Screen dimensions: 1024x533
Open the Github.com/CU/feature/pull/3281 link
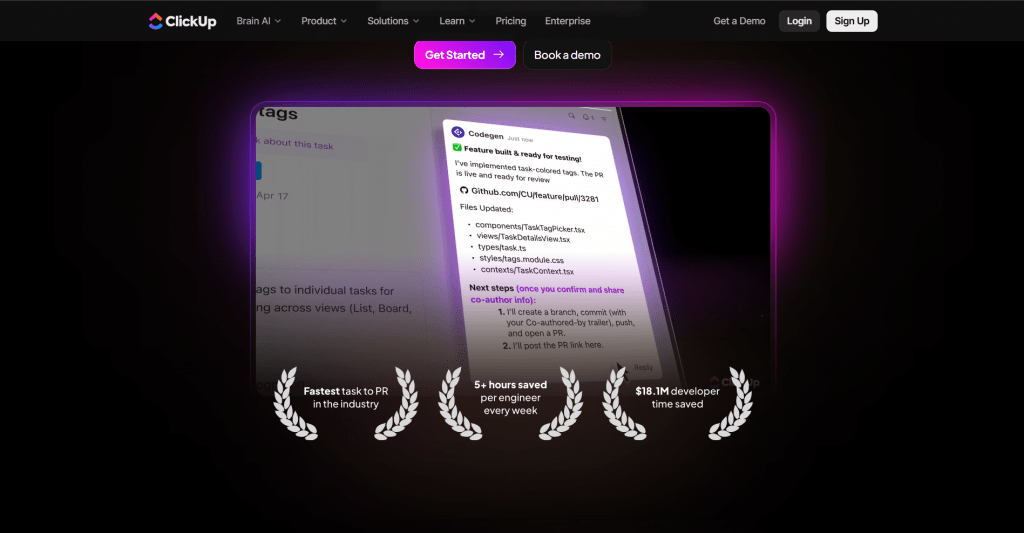coord(535,195)
